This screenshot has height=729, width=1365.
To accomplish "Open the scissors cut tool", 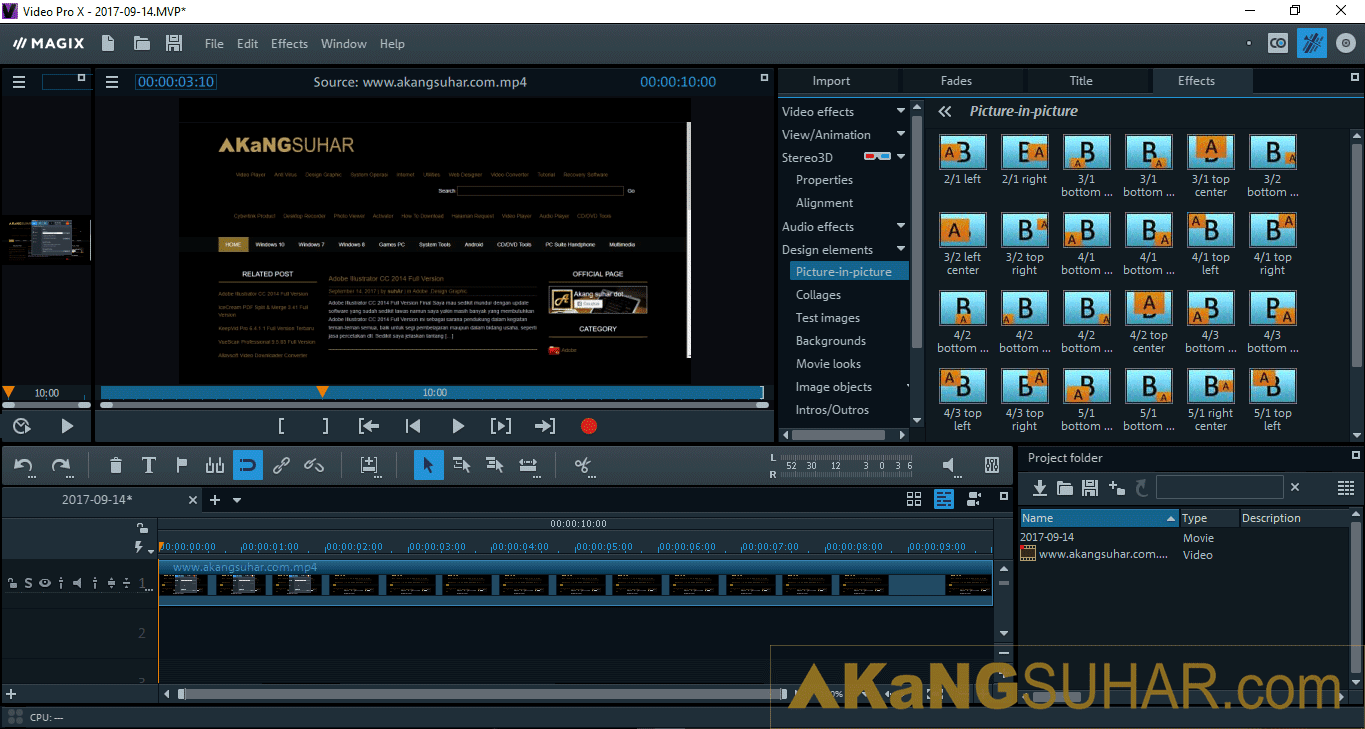I will tap(584, 465).
